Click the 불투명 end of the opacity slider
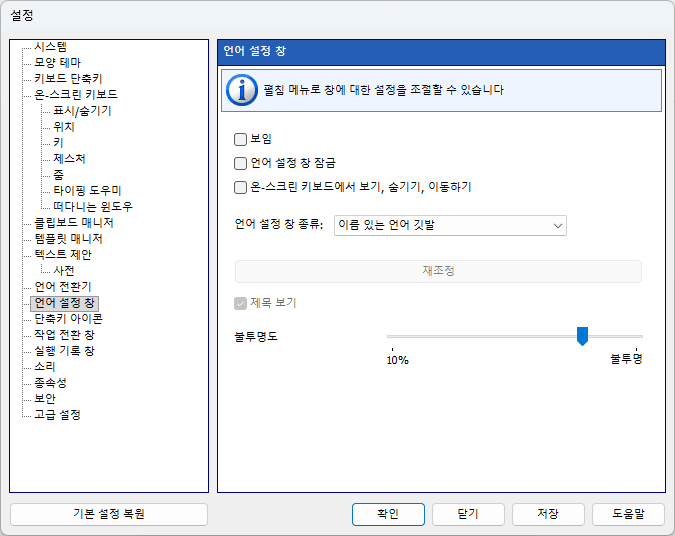The image size is (675, 536). click(x=626, y=359)
